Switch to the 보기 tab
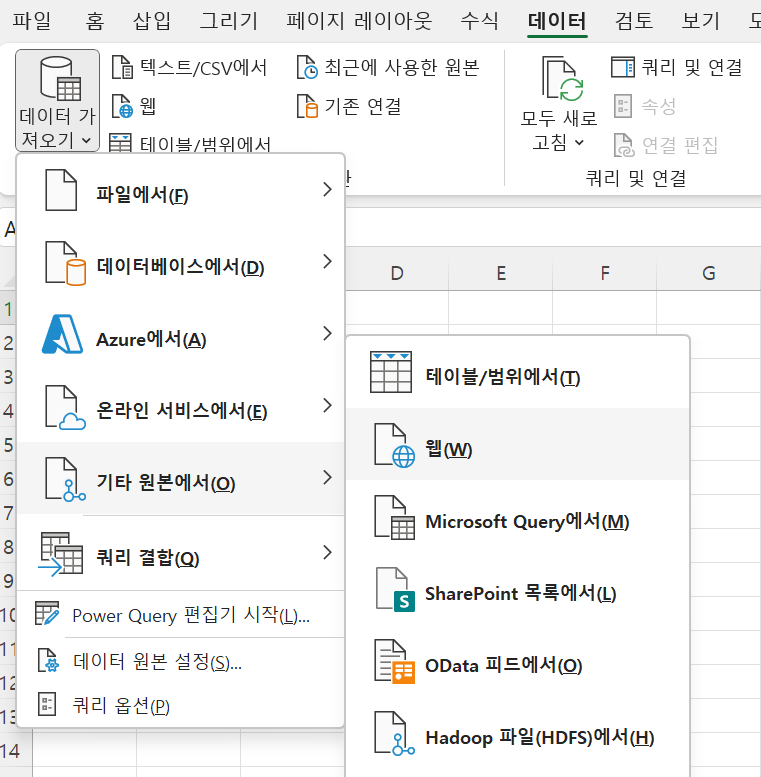The width and height of the screenshot is (761, 777). point(701,21)
